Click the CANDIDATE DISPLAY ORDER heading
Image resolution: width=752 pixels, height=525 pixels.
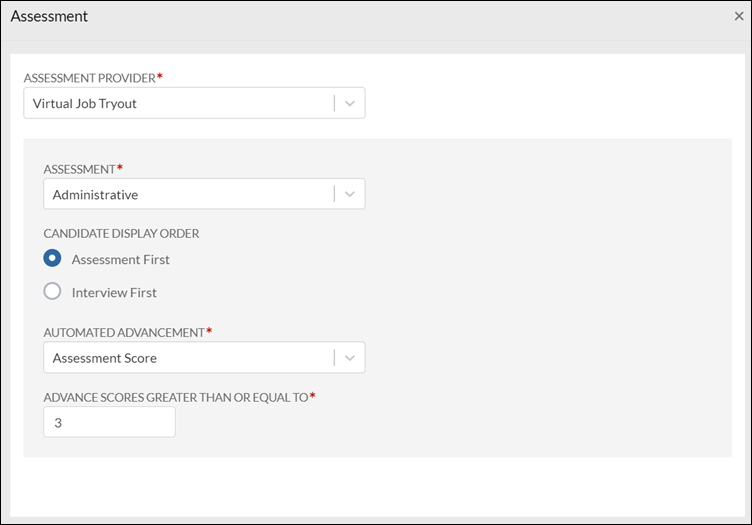click(121, 233)
